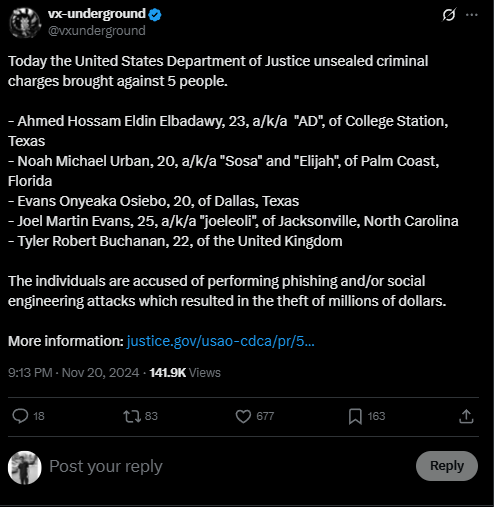The width and height of the screenshot is (494, 507).
Task: Click the 677 likes count
Action: pyautogui.click(x=265, y=416)
